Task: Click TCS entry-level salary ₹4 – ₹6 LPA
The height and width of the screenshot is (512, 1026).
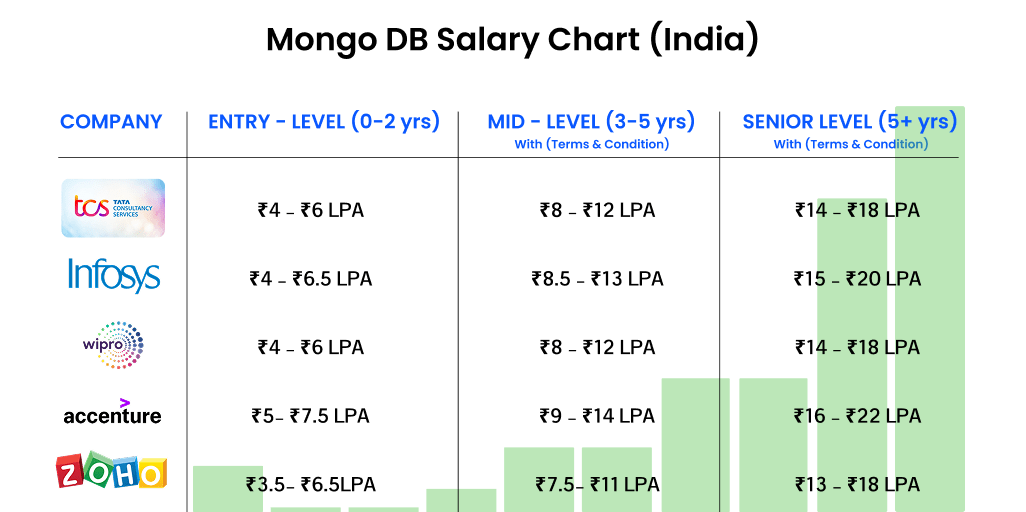Action: (x=310, y=210)
